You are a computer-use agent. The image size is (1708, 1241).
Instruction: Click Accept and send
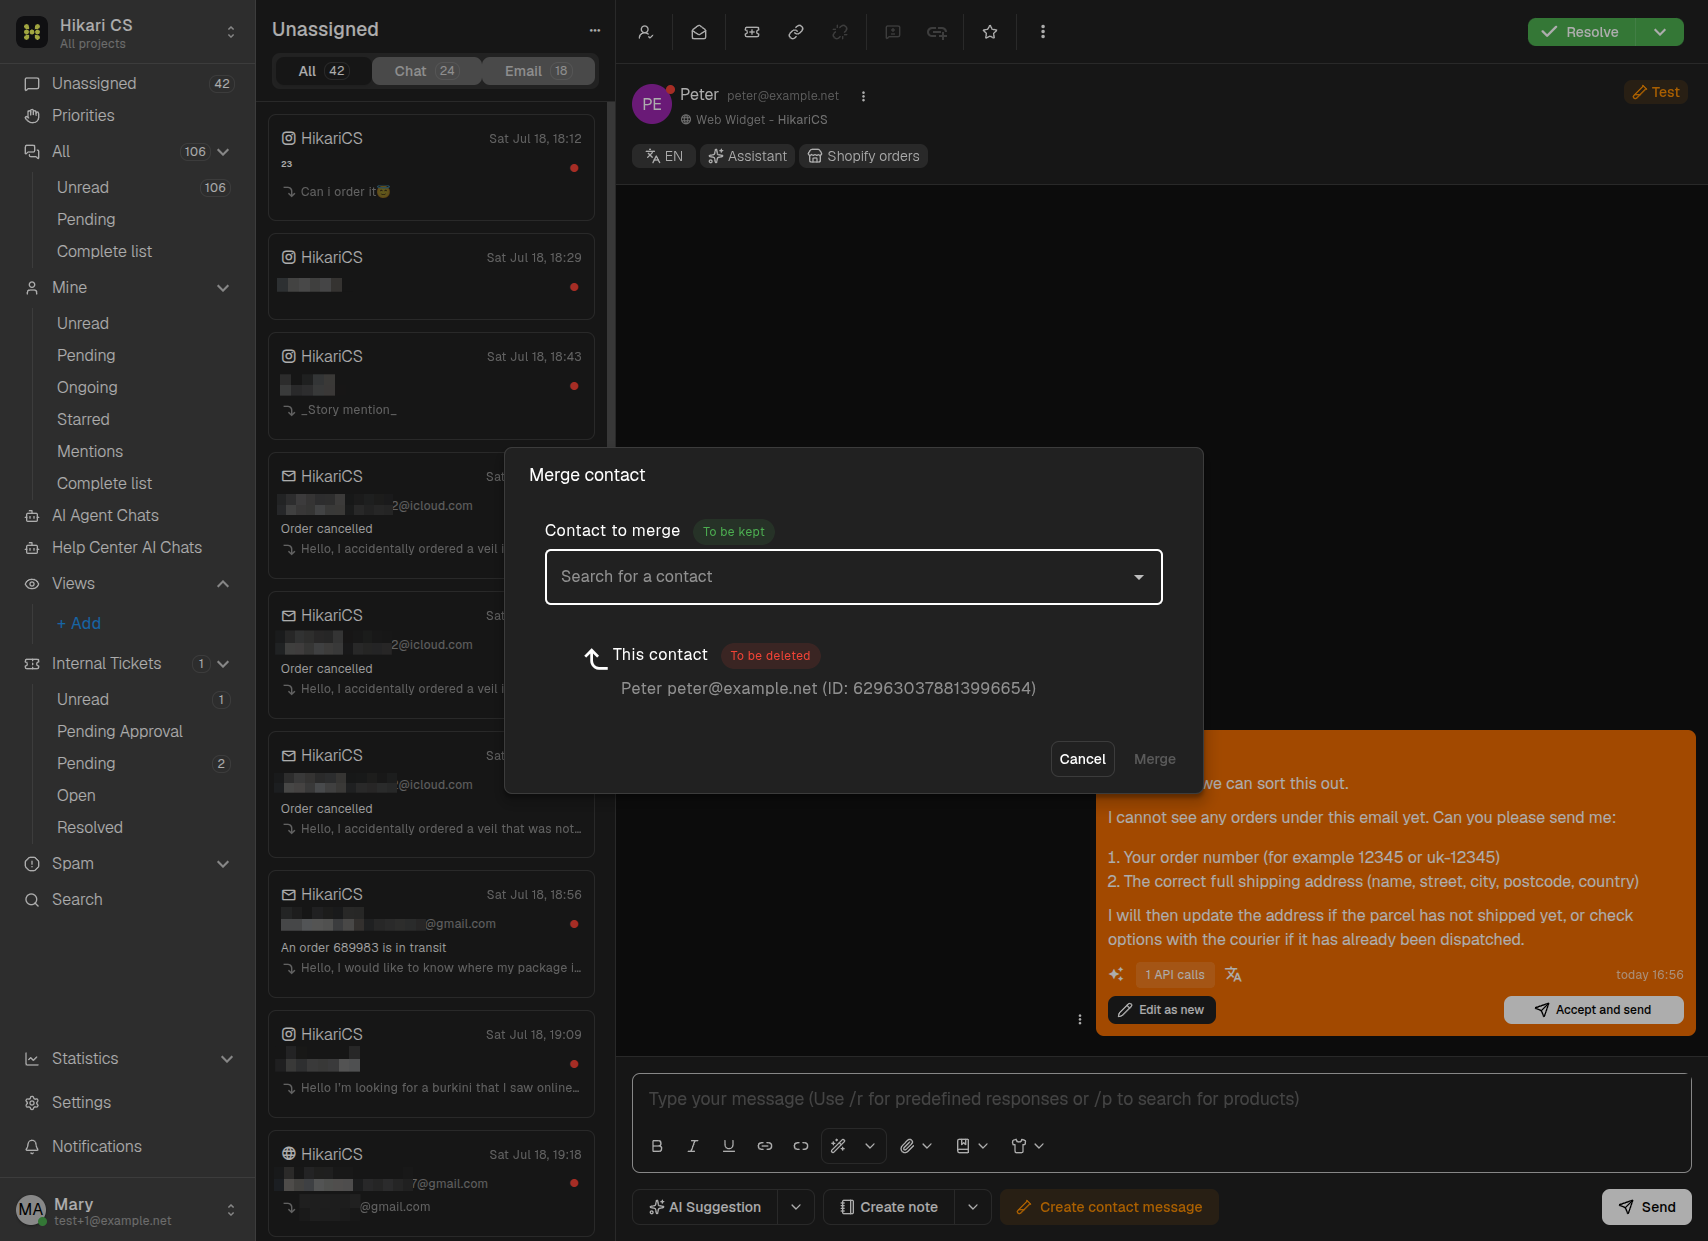[1594, 1010]
